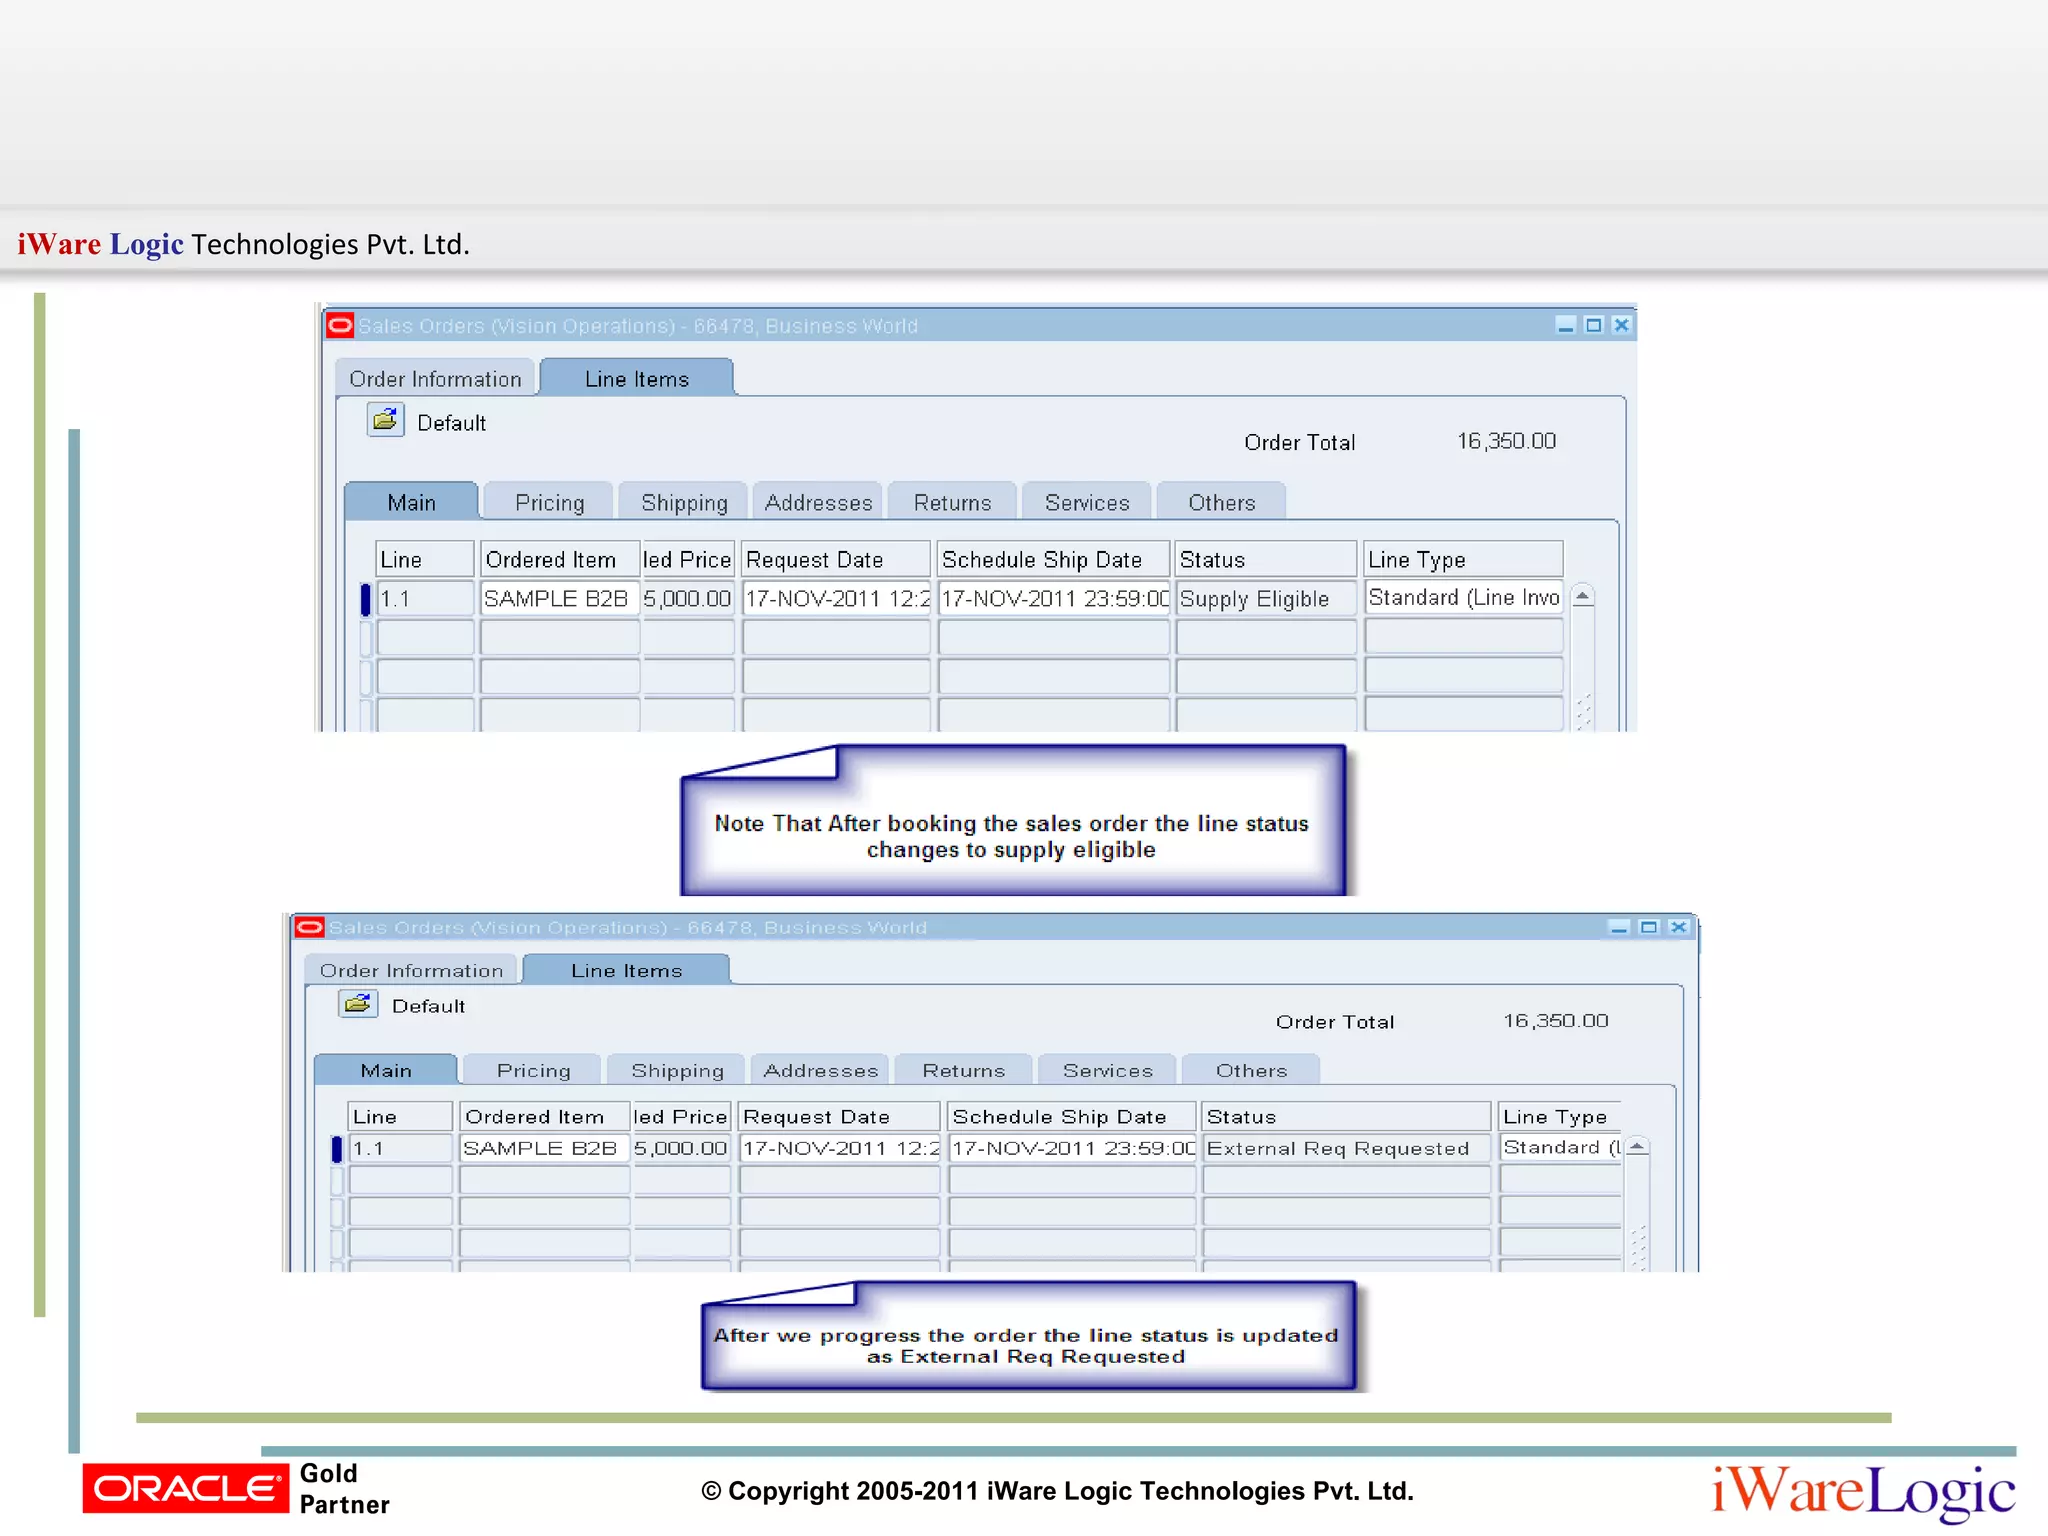Click Order Total 16,350.00 in upper window

click(1506, 441)
